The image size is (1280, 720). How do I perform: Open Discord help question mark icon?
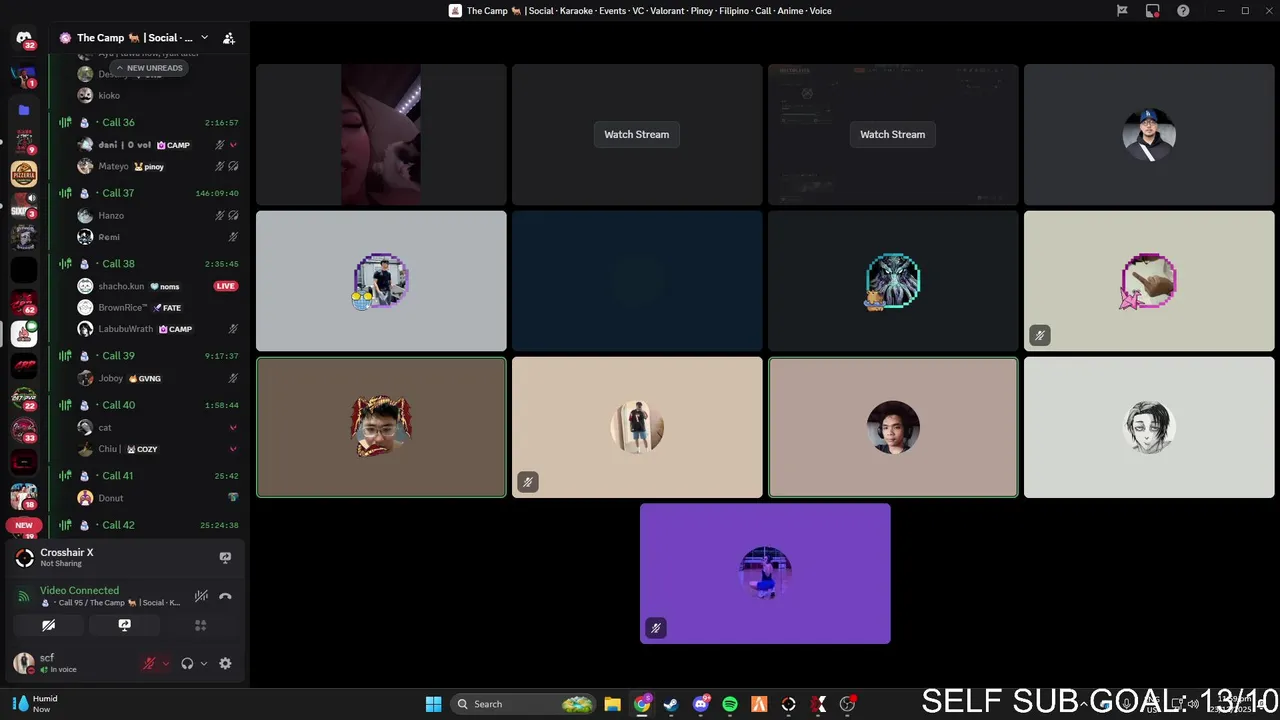pos(1183,11)
